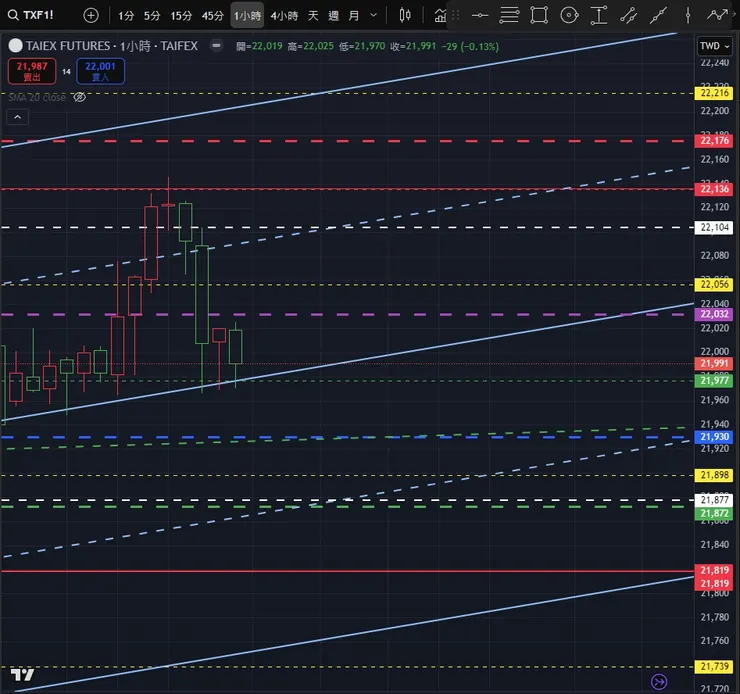Switch to 5分 timeframe
Viewport: 740px width, 694px height.
[x=151, y=16]
